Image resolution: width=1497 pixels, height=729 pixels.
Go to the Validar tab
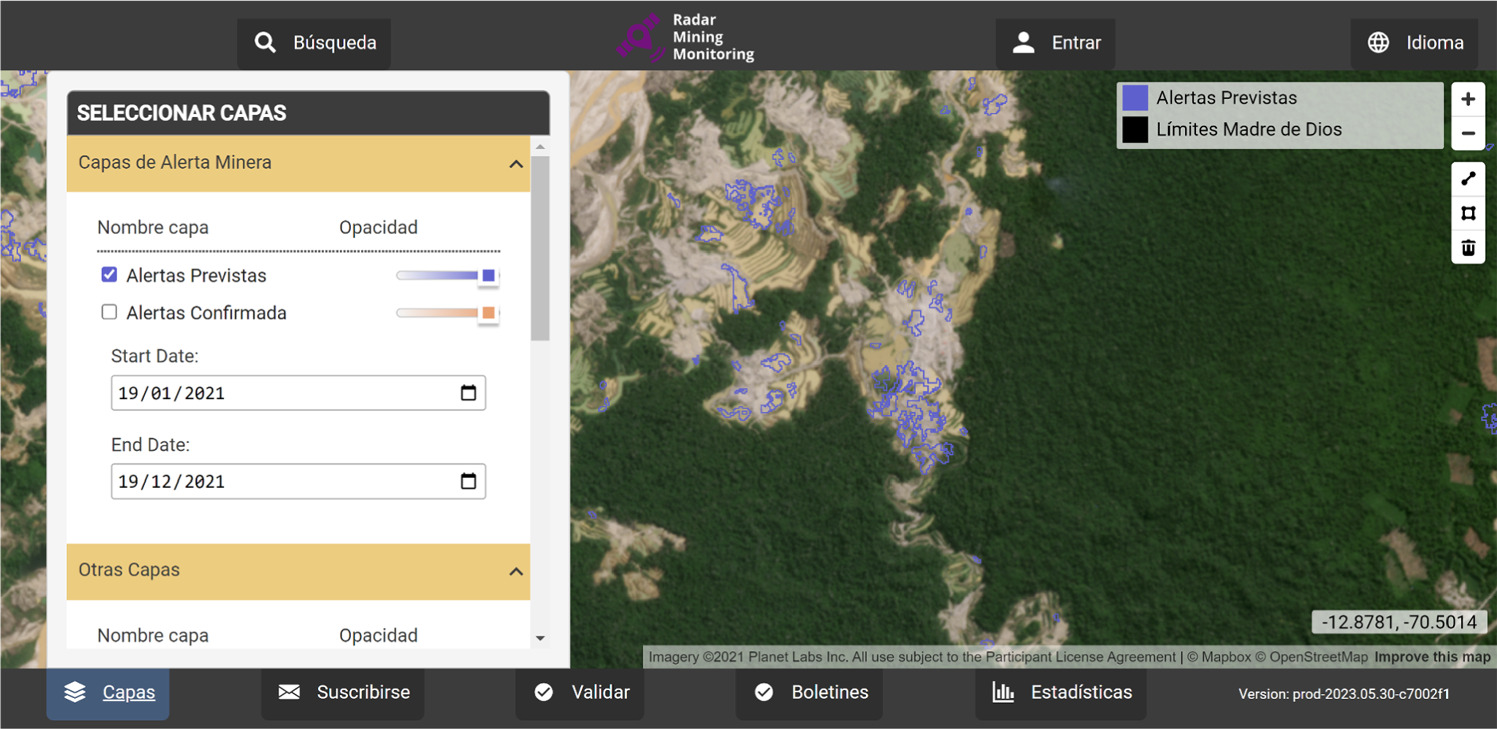coord(580,692)
